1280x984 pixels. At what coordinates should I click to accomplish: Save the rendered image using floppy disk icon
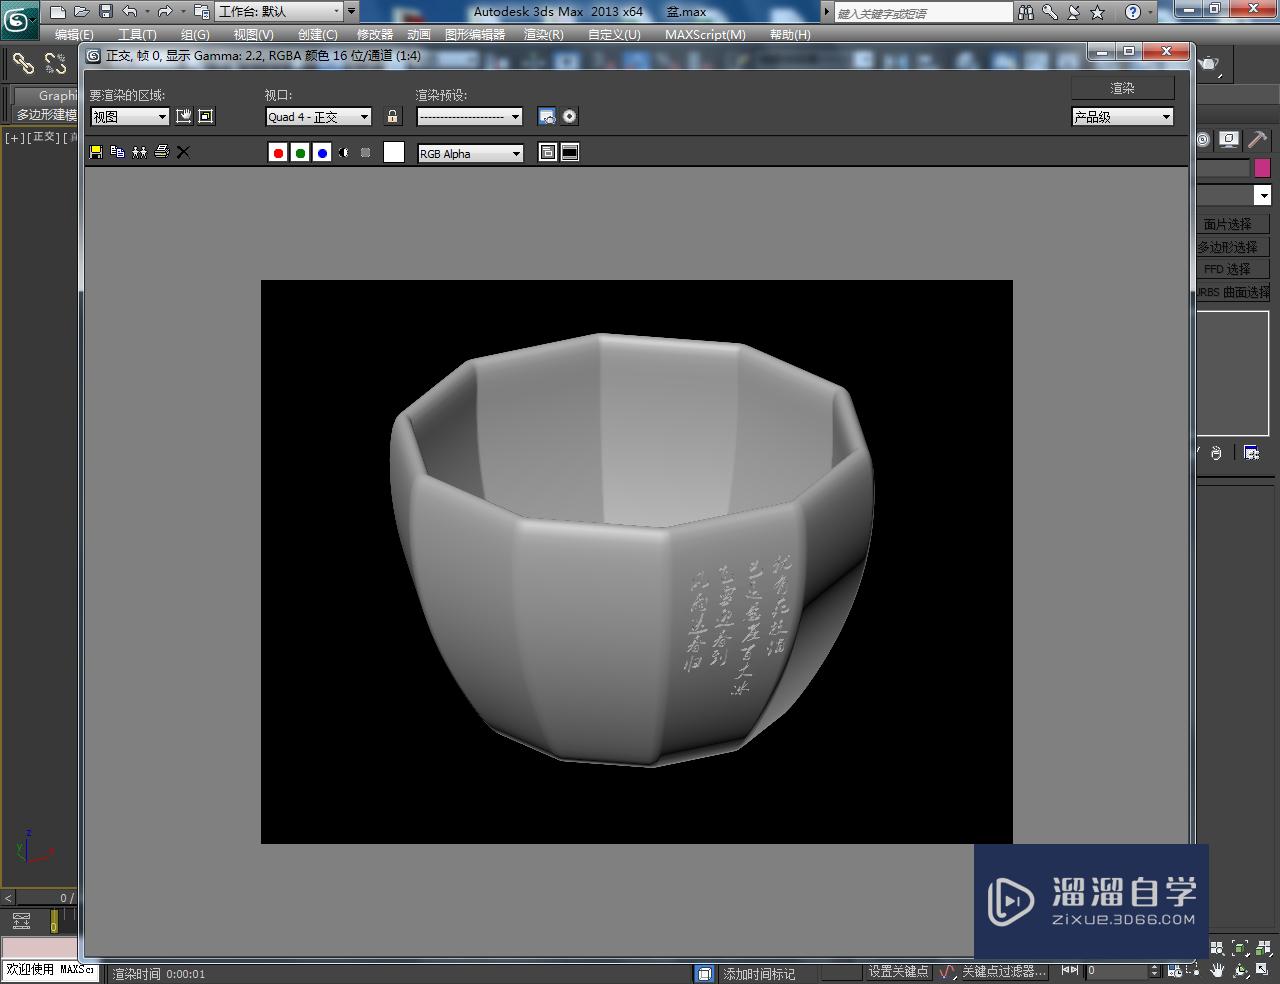pos(95,152)
